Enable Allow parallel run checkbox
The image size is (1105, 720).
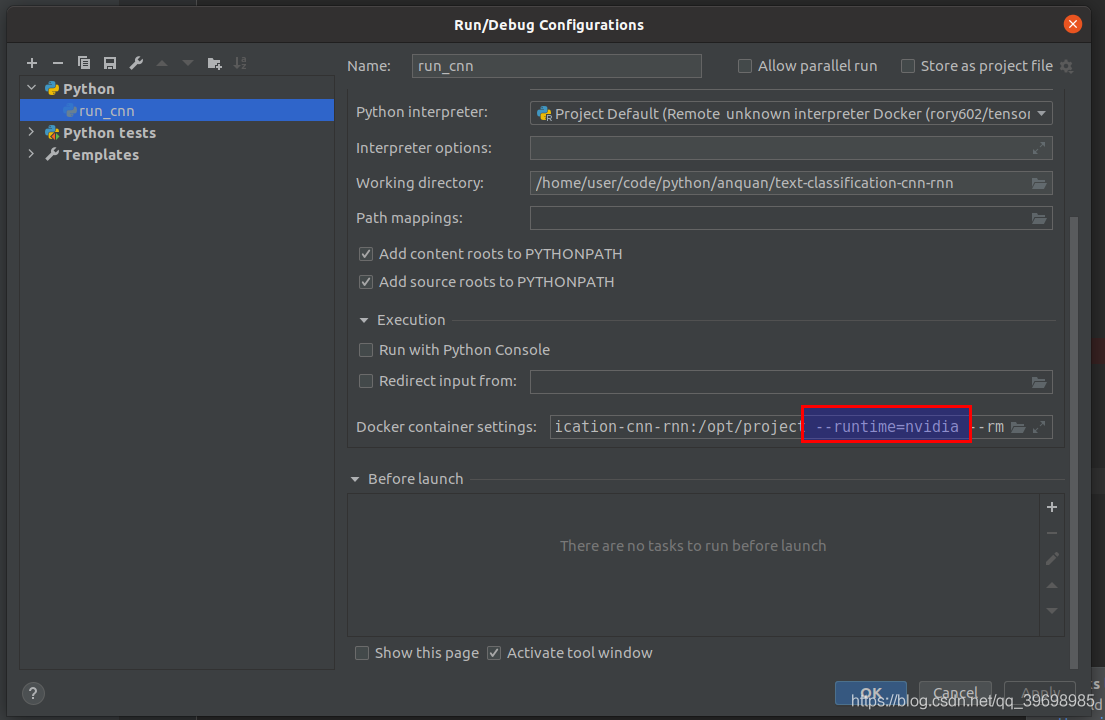[x=745, y=66]
